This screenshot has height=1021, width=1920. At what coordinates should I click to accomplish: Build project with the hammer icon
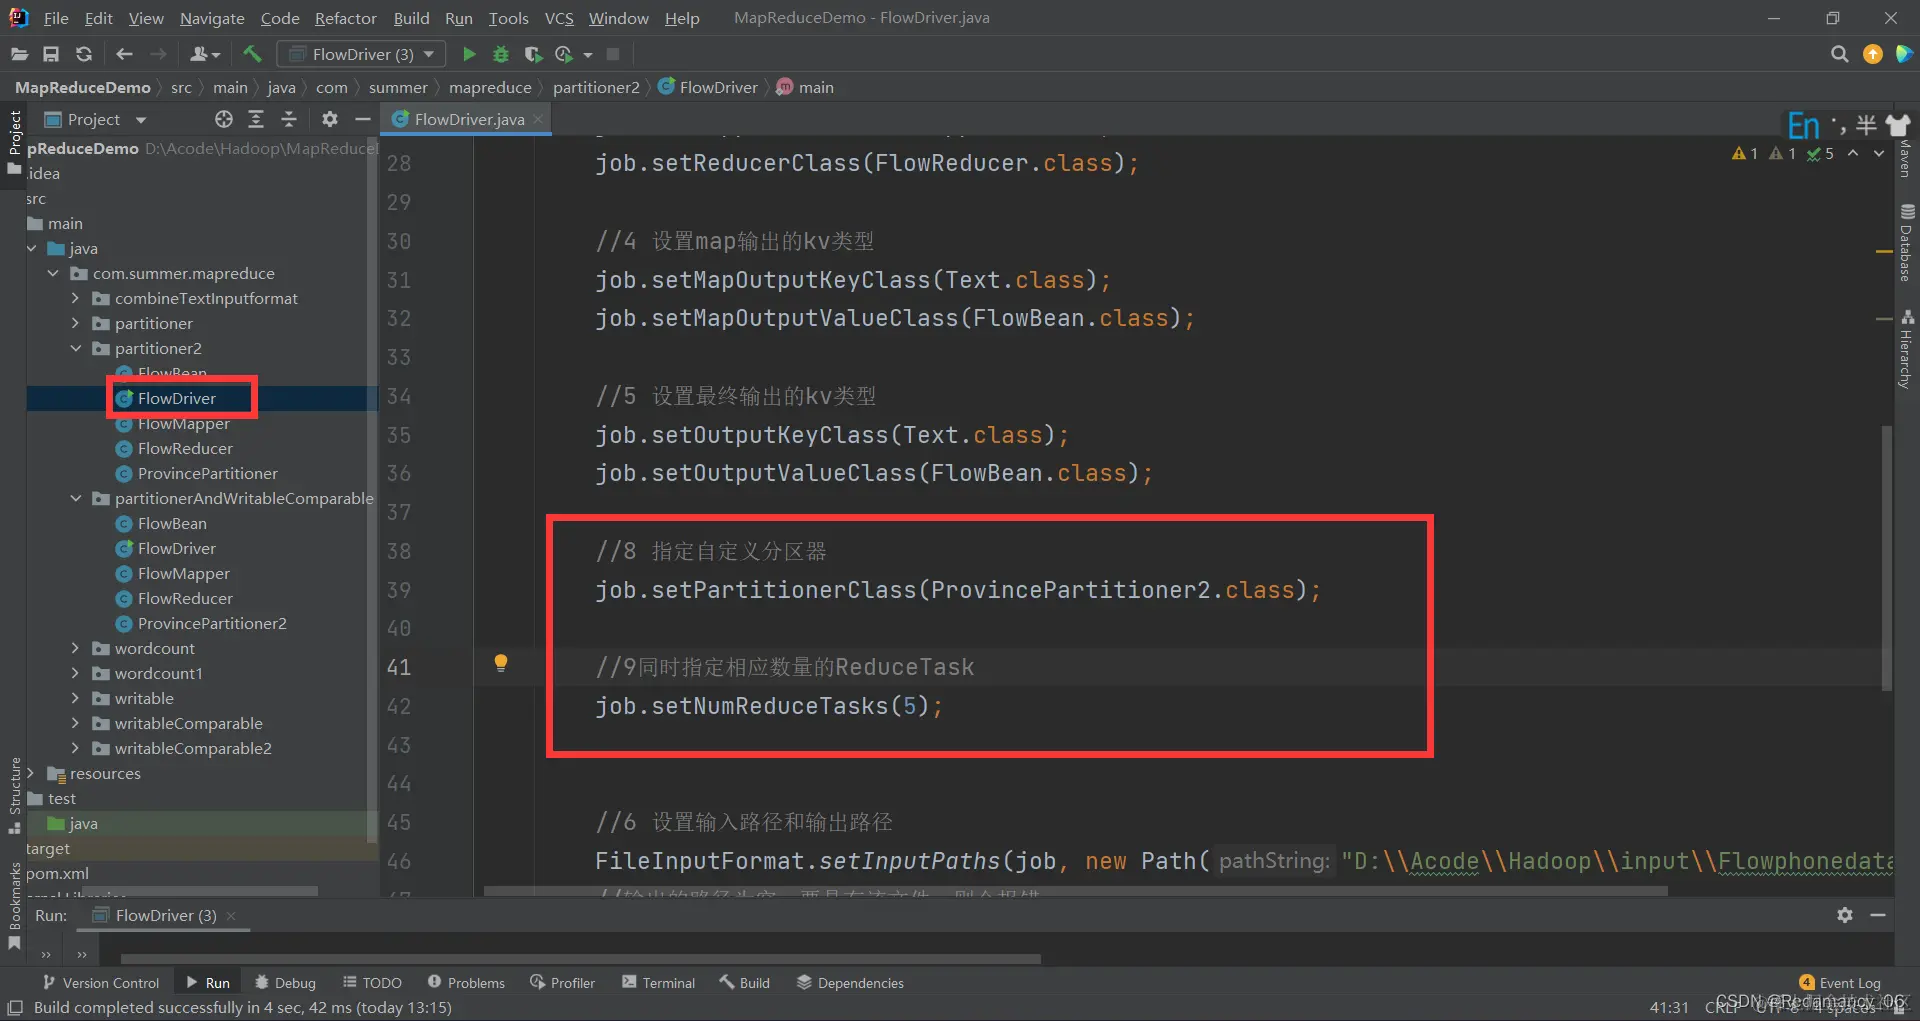[x=252, y=54]
